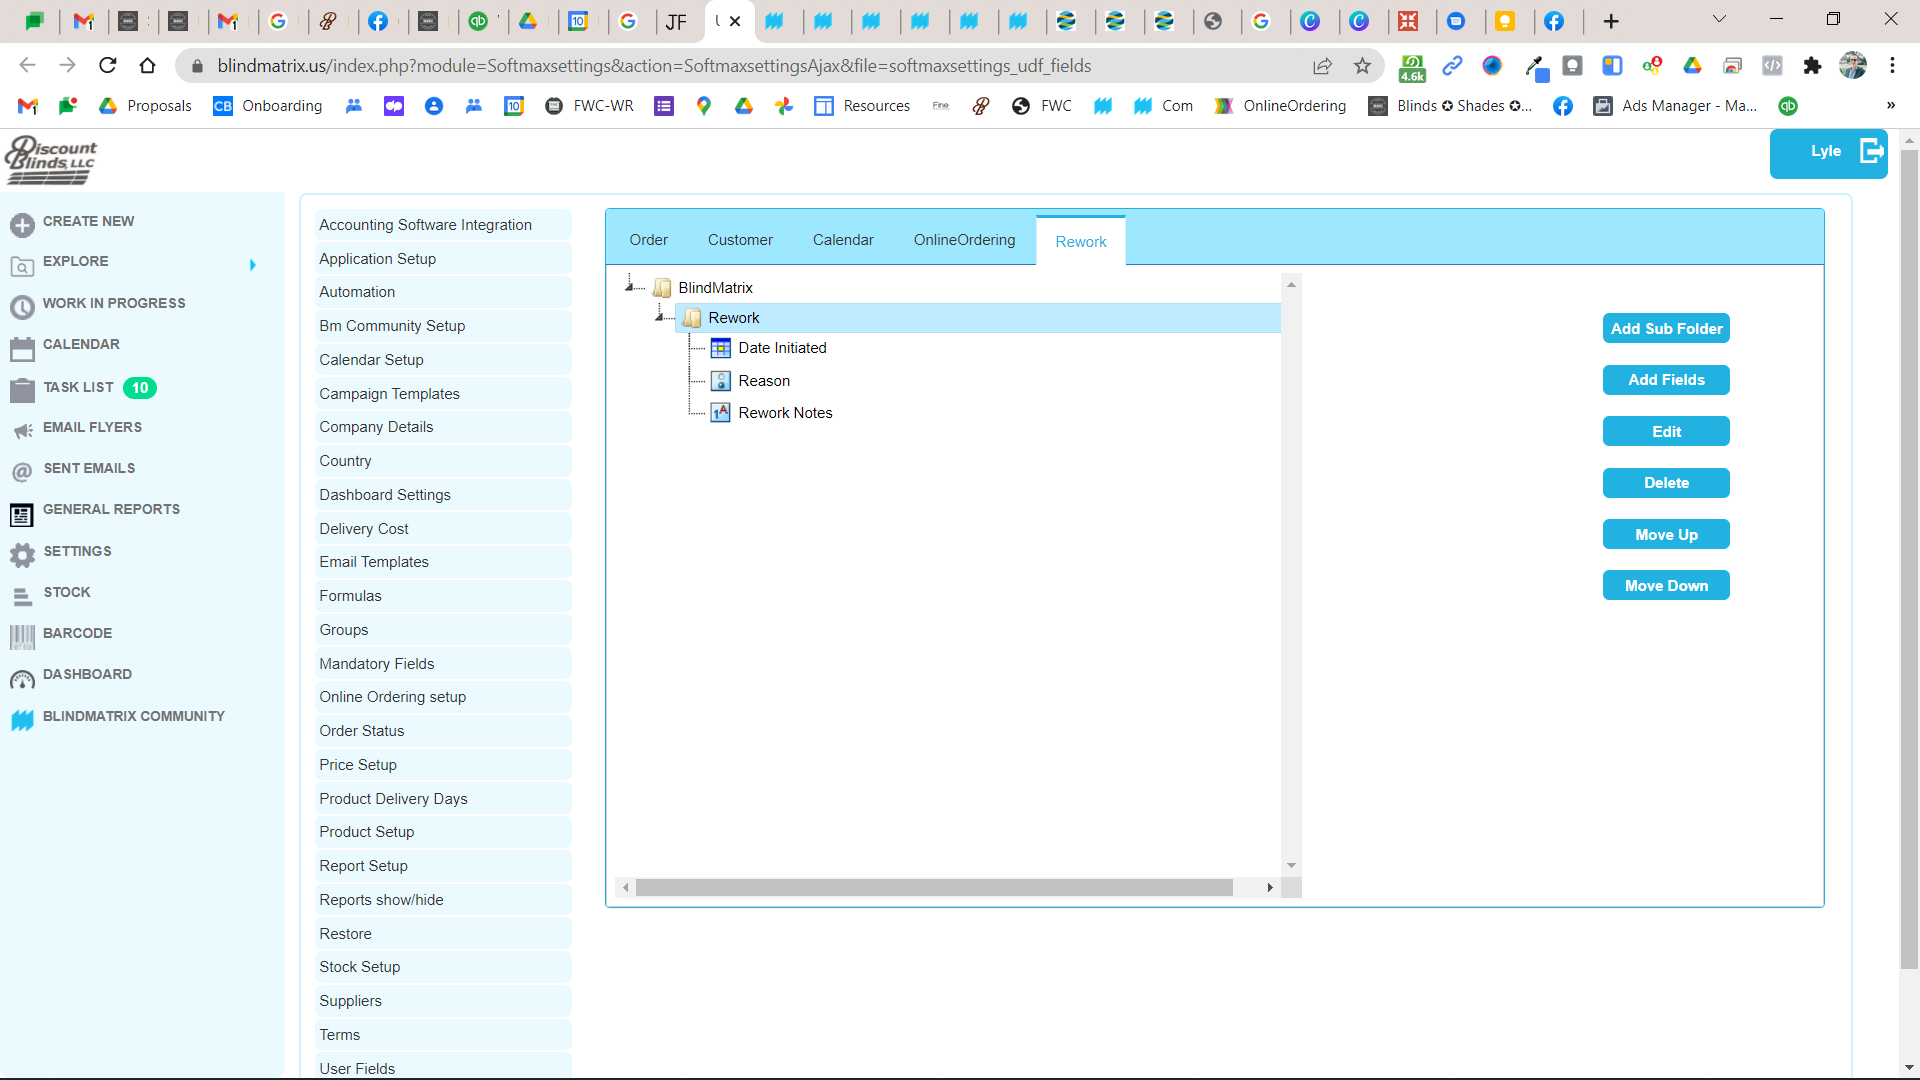Click the Barcode sidebar icon
Screen dimensions: 1920x1080
pyautogui.click(x=22, y=636)
